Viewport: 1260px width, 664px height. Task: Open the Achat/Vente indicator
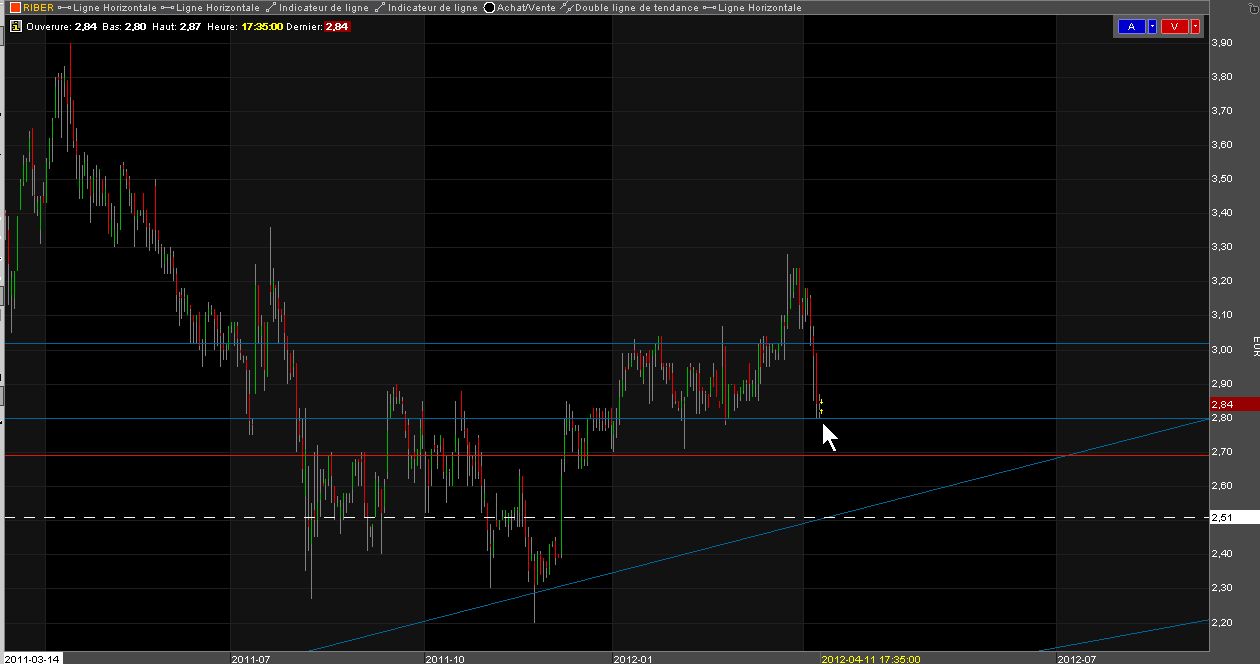pyautogui.click(x=521, y=7)
